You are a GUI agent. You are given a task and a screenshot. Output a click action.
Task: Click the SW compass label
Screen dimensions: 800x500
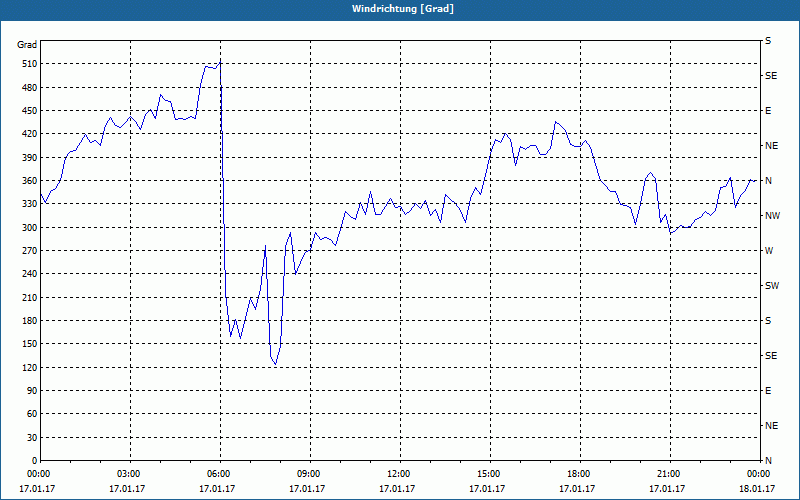click(772, 286)
